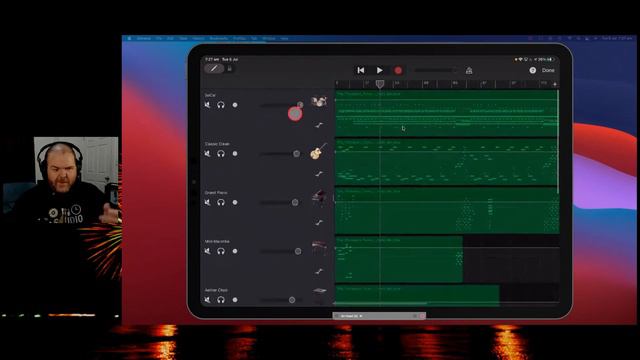Click the record-enable dot on Grand Piano track
Screen dimensions: 640x360
pos(235,202)
